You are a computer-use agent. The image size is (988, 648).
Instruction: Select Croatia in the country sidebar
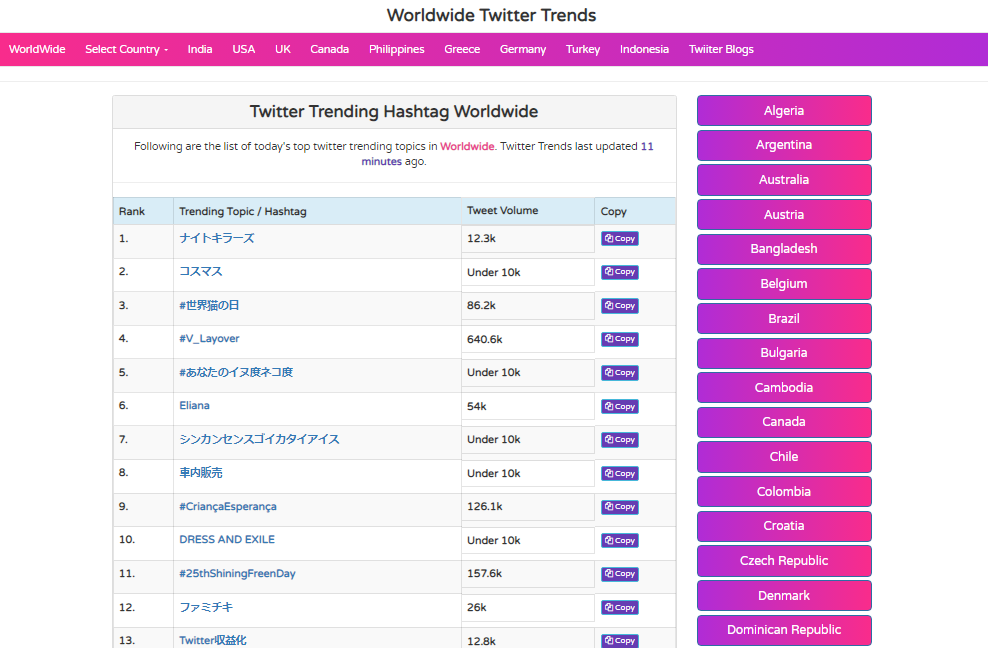click(x=784, y=526)
